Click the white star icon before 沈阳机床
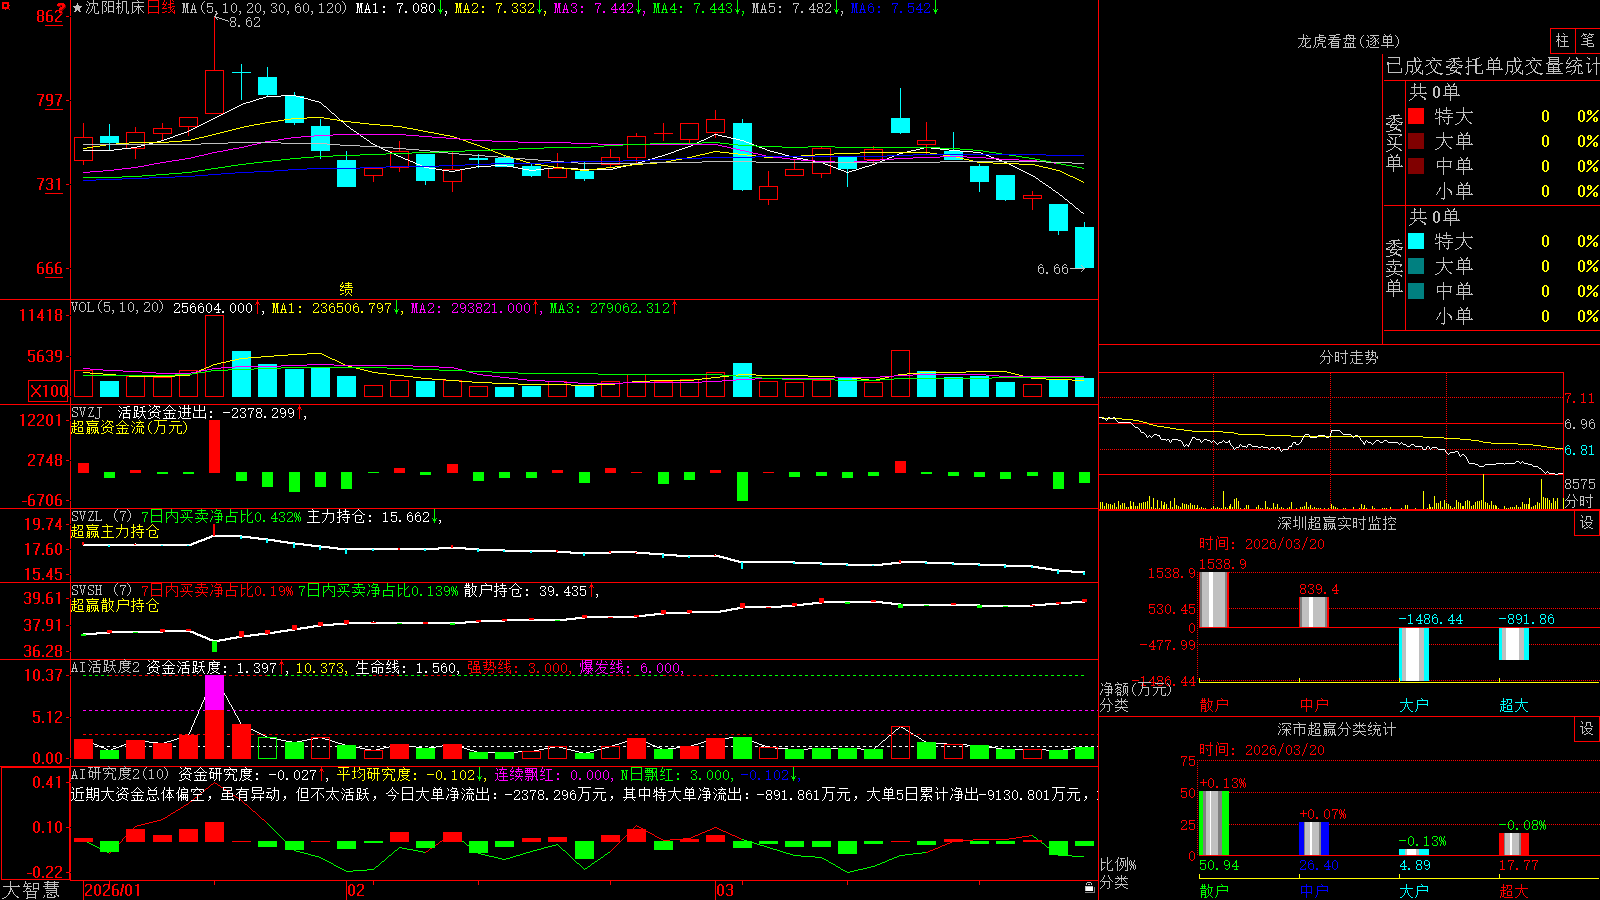Screen dimensions: 1600x900 (x=78, y=8)
